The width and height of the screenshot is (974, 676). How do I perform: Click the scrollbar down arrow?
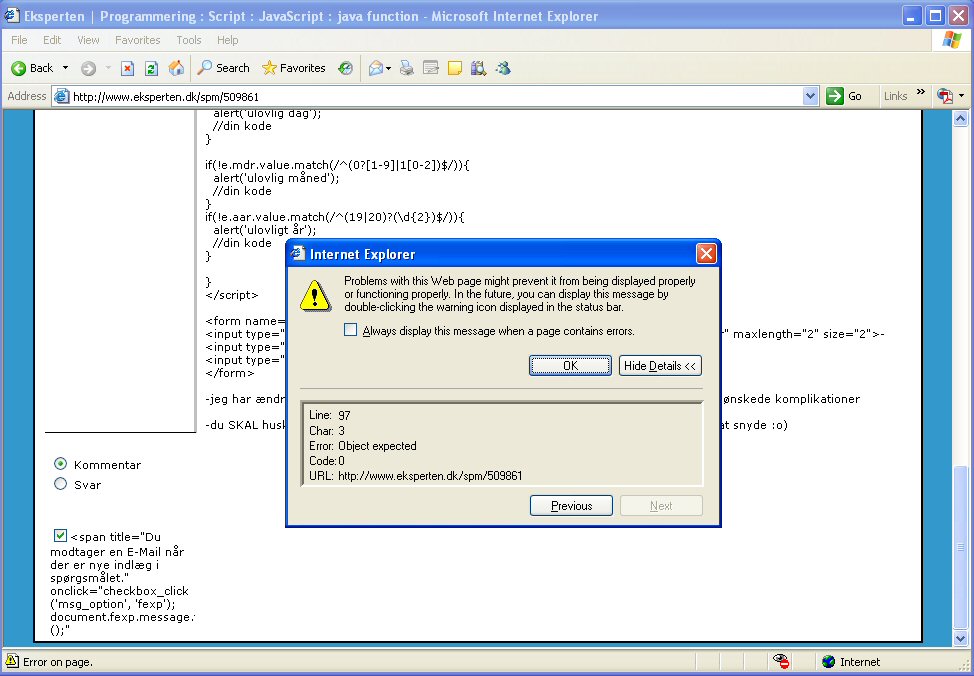(960, 637)
